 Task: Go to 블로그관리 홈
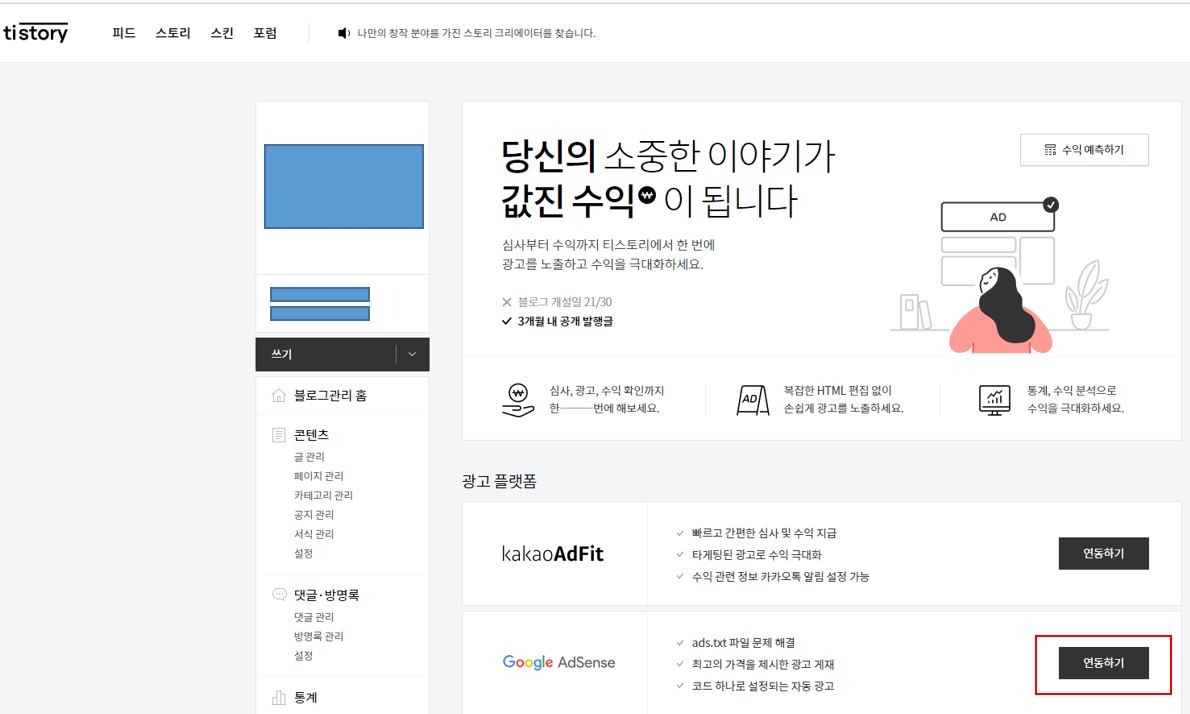330,395
